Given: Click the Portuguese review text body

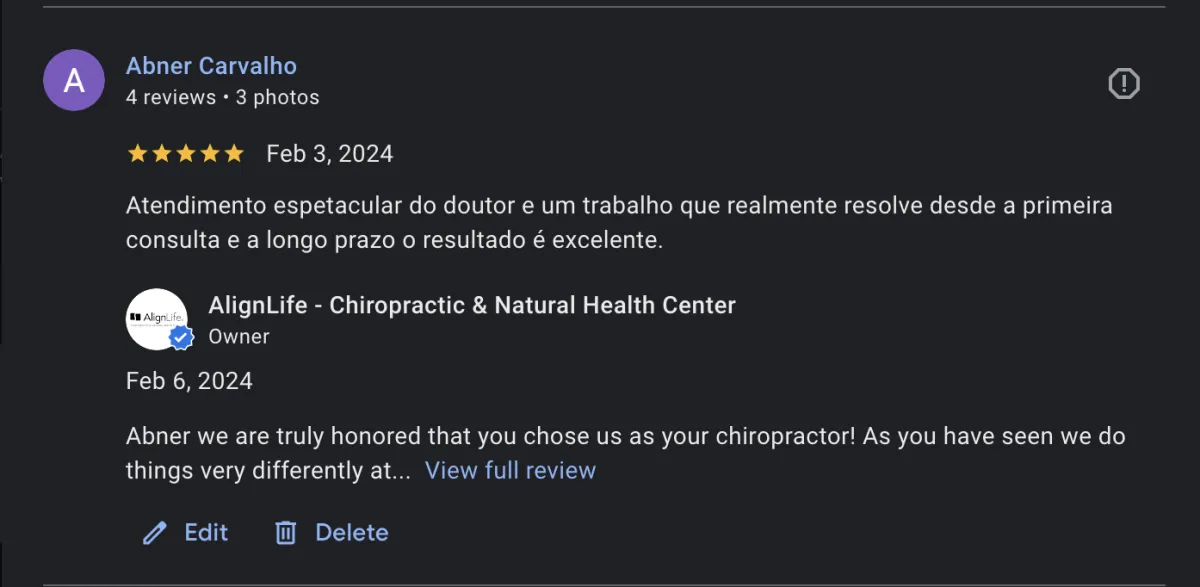Looking at the screenshot, I should pos(618,223).
